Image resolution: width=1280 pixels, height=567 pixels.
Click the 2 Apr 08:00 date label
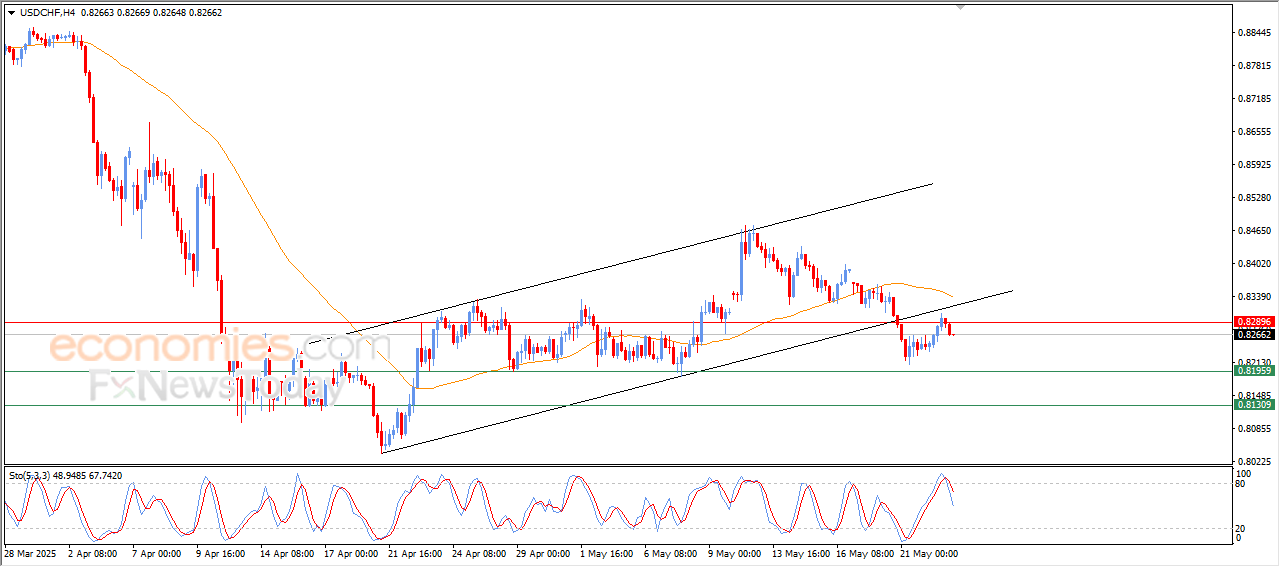[x=91, y=553]
